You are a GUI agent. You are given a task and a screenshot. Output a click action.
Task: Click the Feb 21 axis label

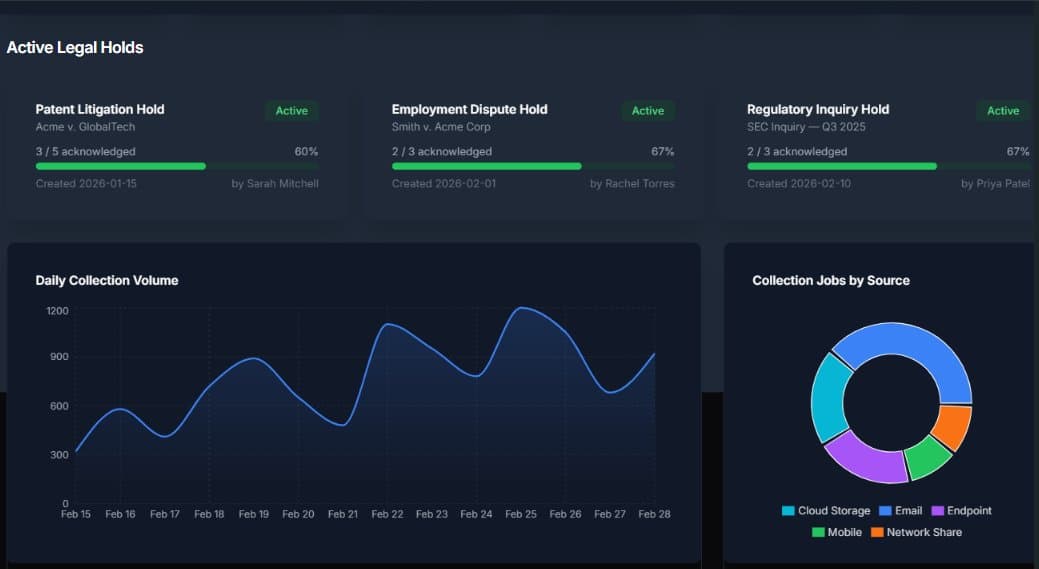(x=343, y=514)
